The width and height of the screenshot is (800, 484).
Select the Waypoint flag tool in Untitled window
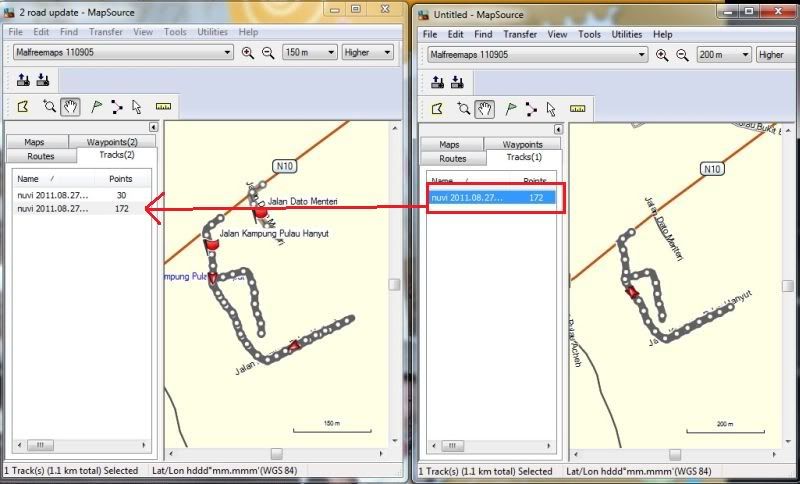click(x=510, y=109)
